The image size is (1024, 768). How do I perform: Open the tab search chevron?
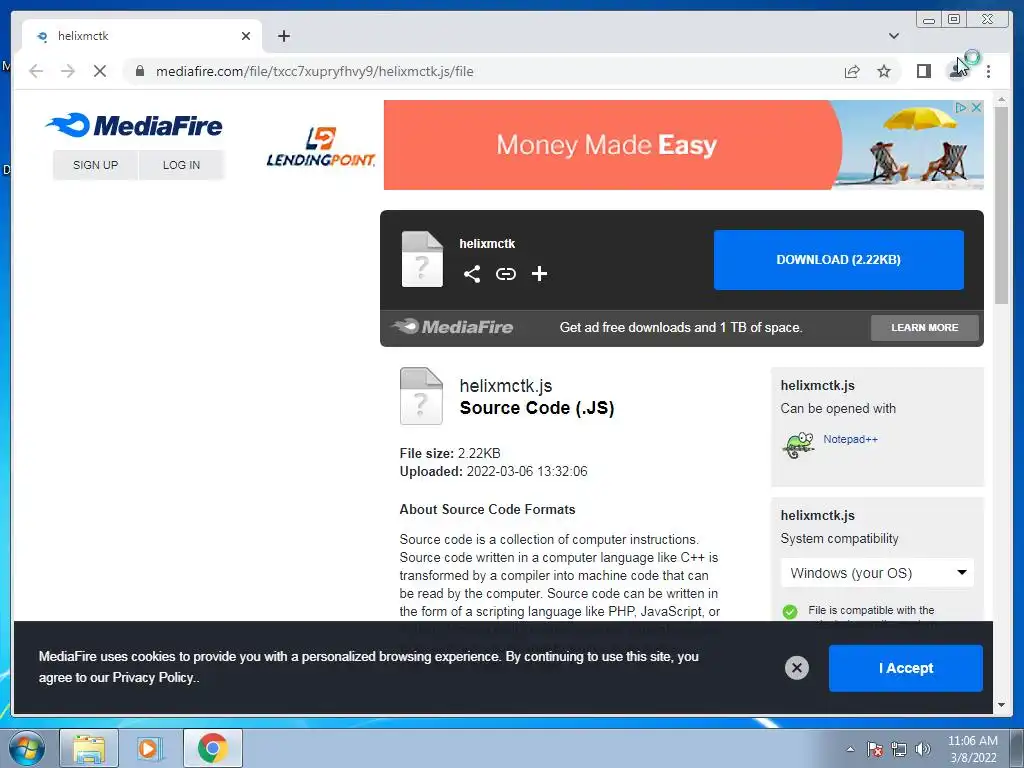pos(893,36)
